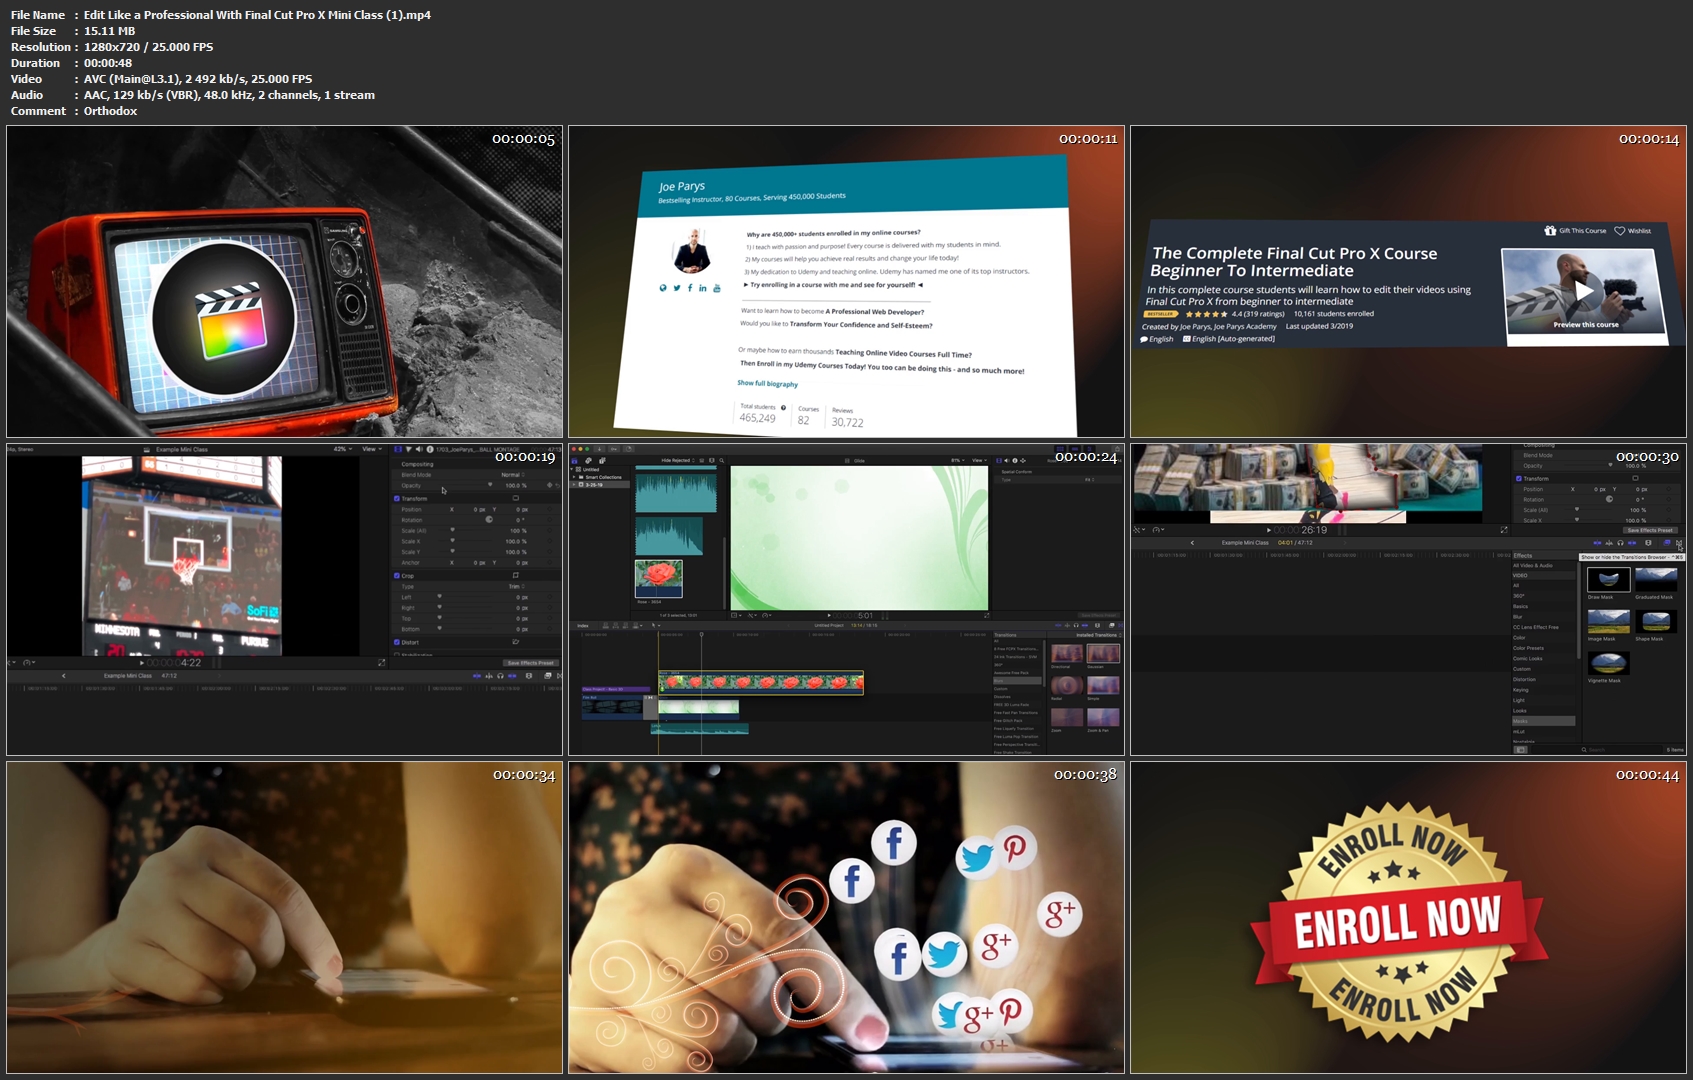Click the Index button in 00:00:24 frame timeline

pyautogui.click(x=583, y=625)
